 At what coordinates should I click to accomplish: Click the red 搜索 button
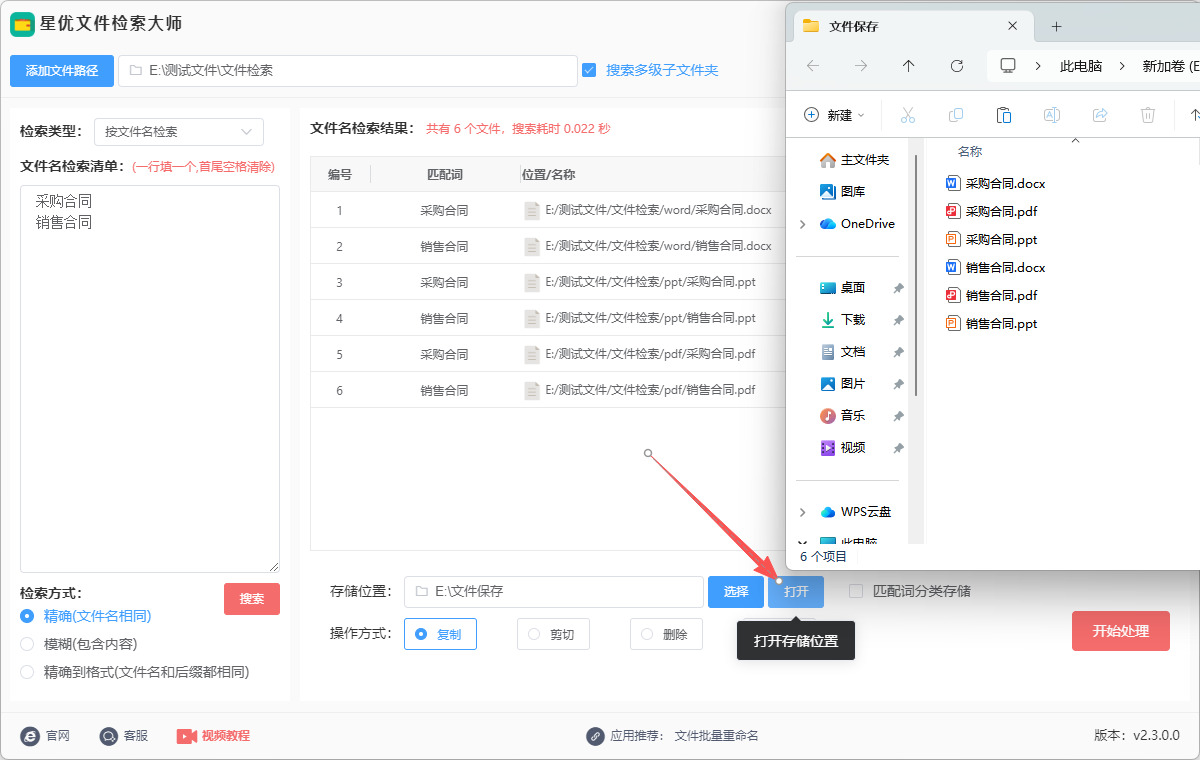(252, 599)
